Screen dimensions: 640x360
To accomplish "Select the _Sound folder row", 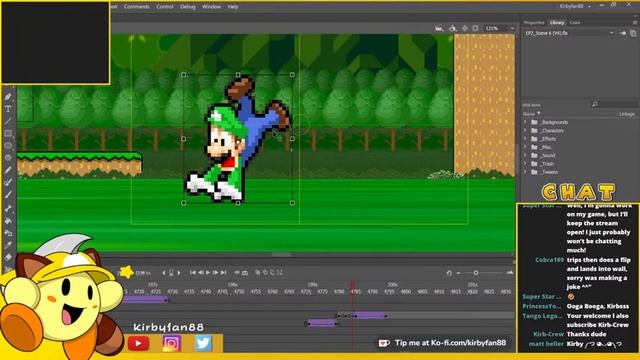I will click(580, 156).
